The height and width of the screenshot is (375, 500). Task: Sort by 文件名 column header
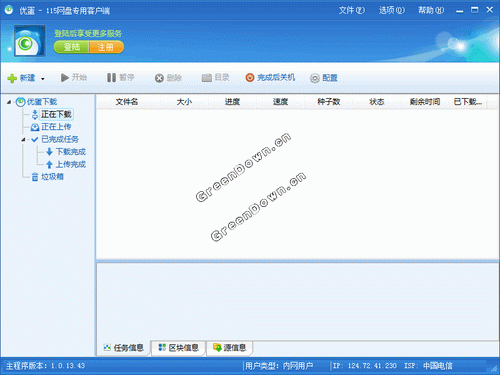point(127,102)
